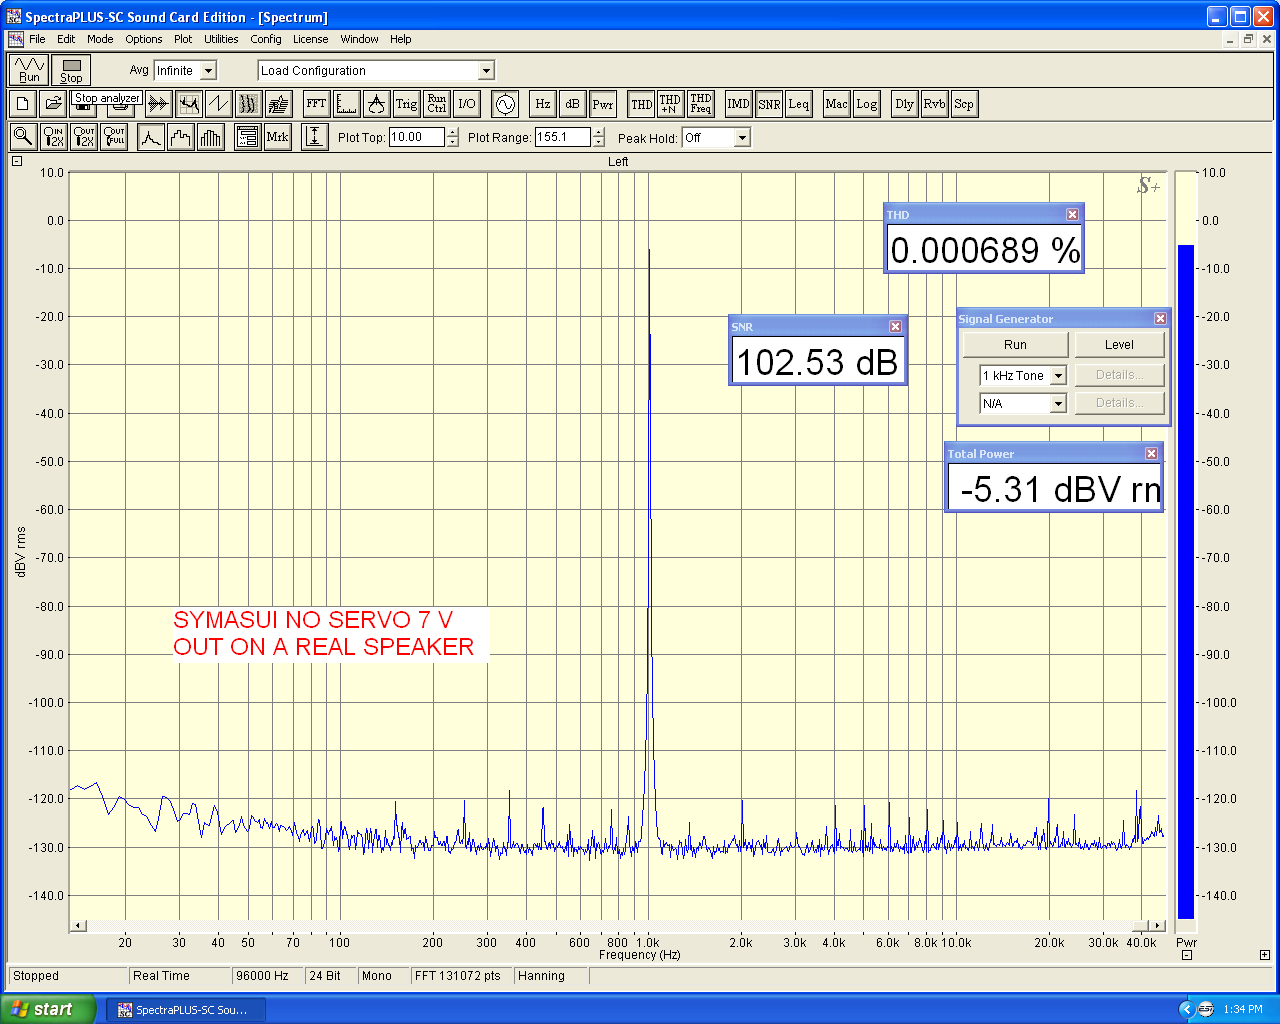This screenshot has height=1024, width=1280.
Task: Open the Mode menu
Action: (100, 39)
